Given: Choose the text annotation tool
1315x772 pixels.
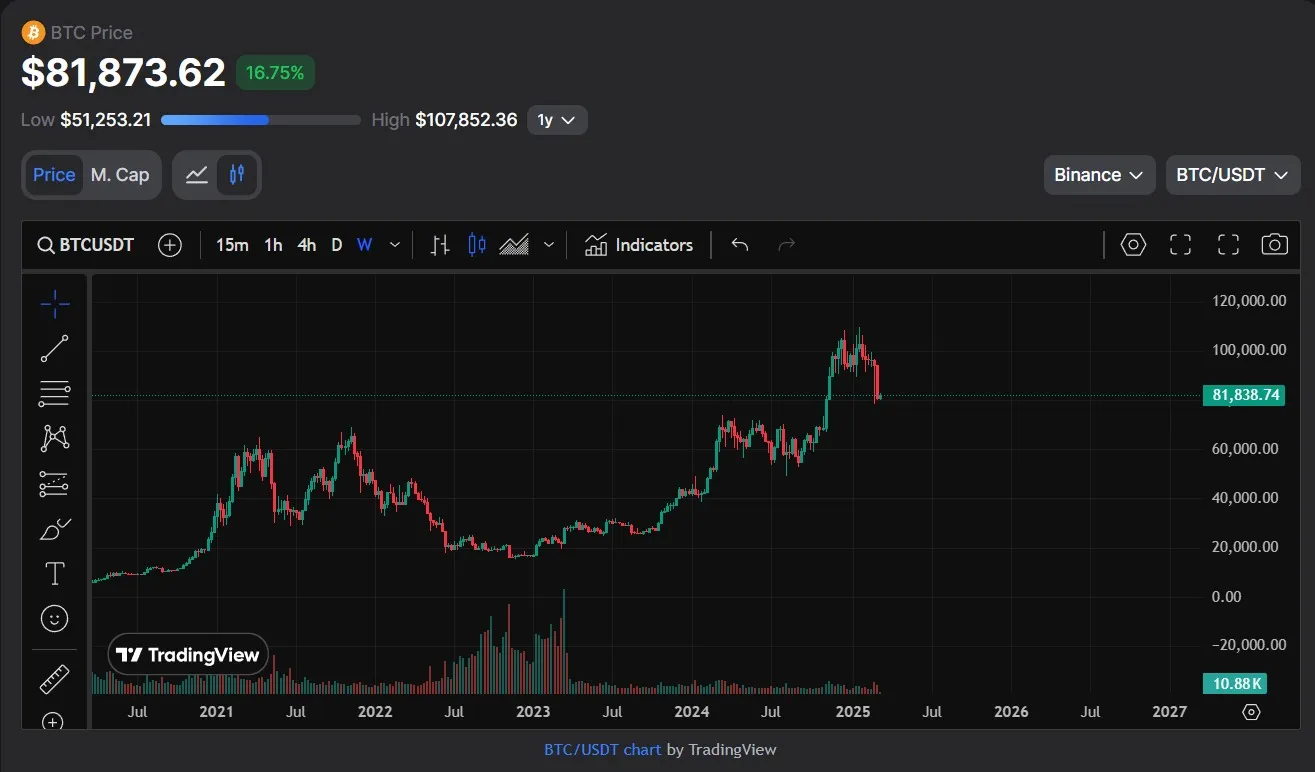Looking at the screenshot, I should click(54, 574).
